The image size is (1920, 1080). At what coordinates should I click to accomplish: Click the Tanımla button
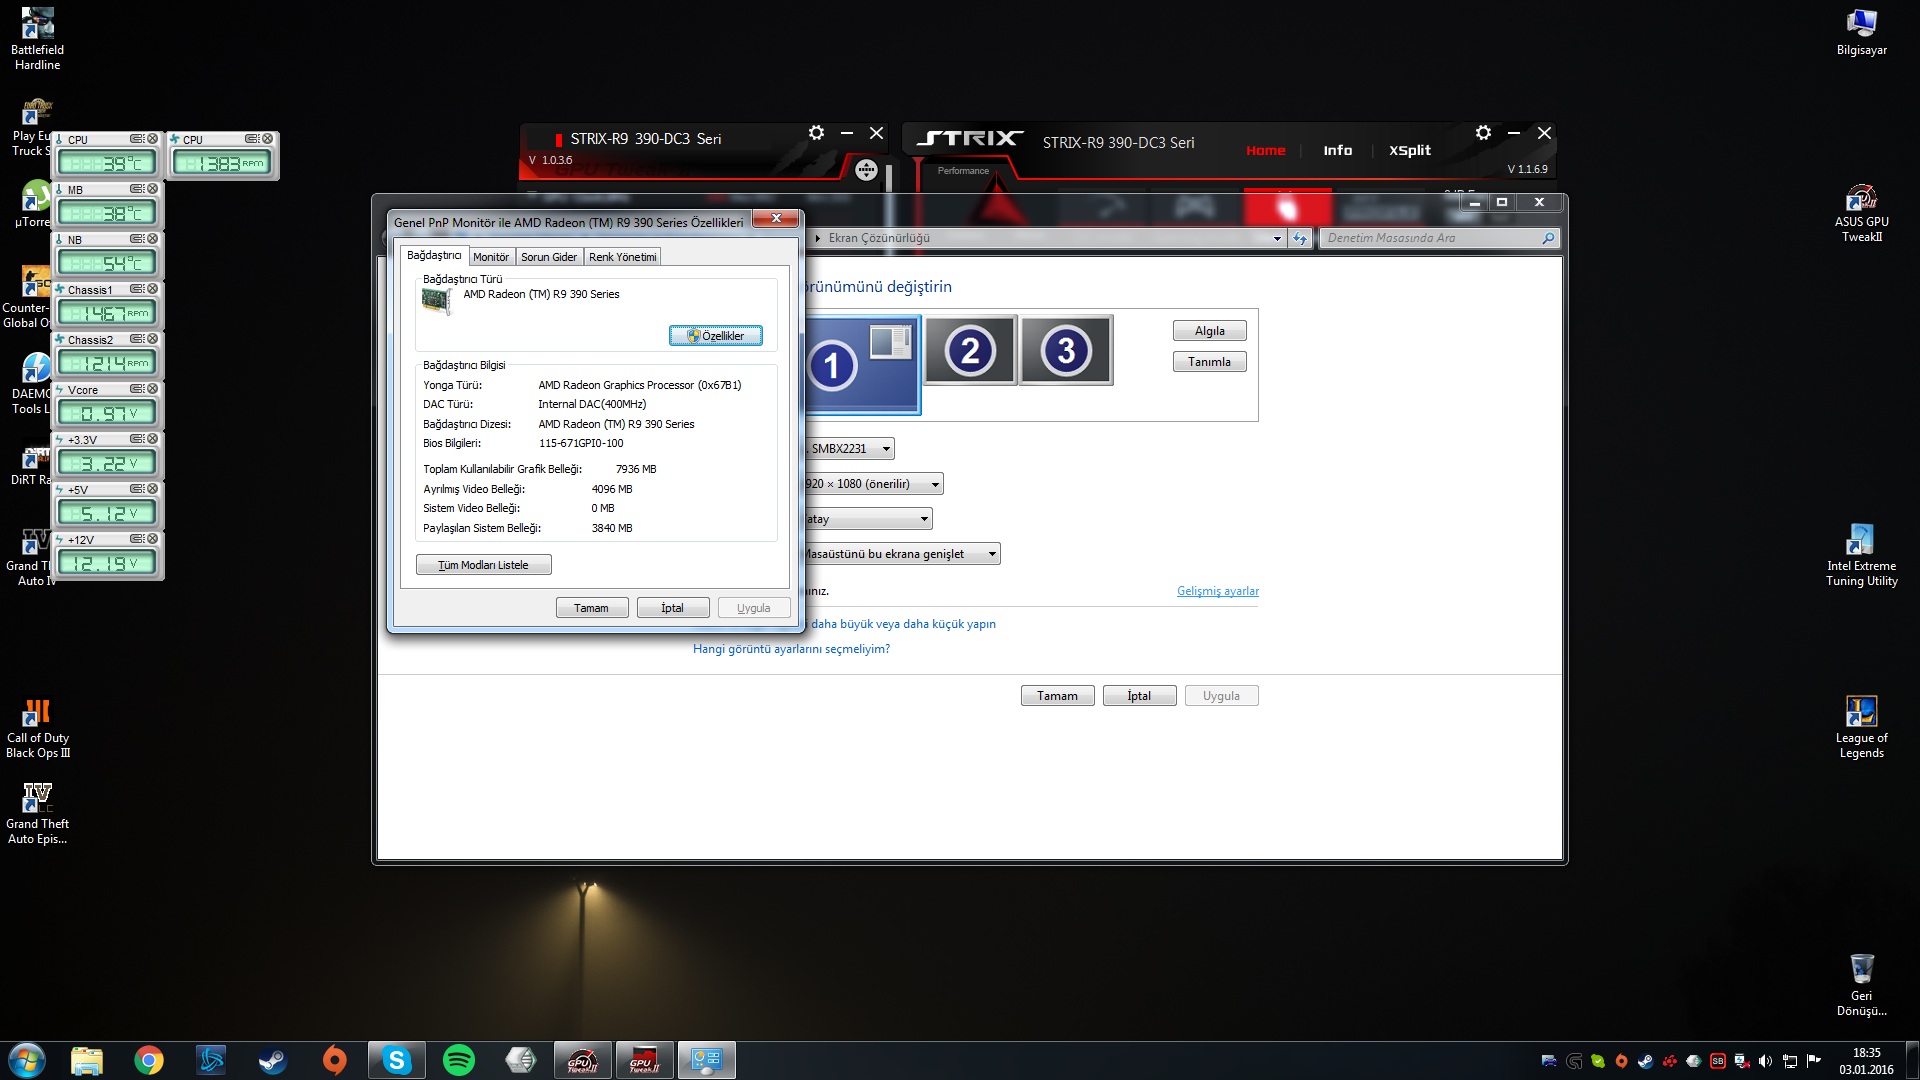coord(1209,362)
